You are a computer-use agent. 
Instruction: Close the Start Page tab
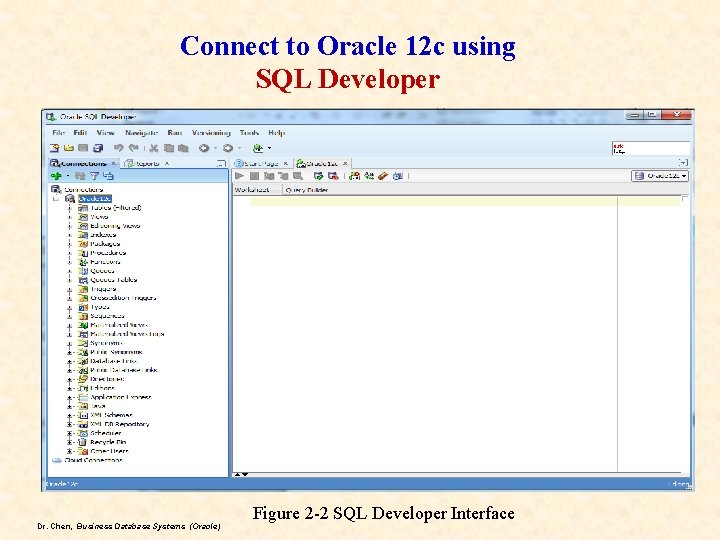(286, 163)
